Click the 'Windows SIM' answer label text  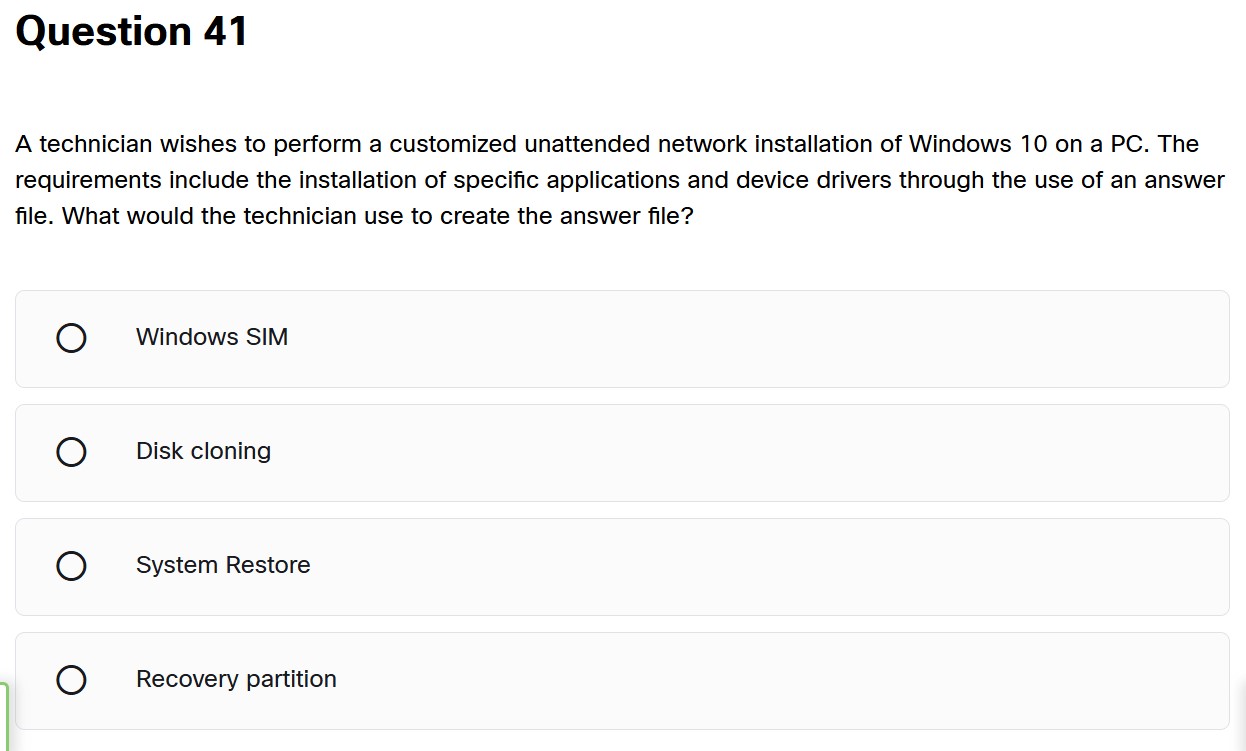click(x=212, y=338)
